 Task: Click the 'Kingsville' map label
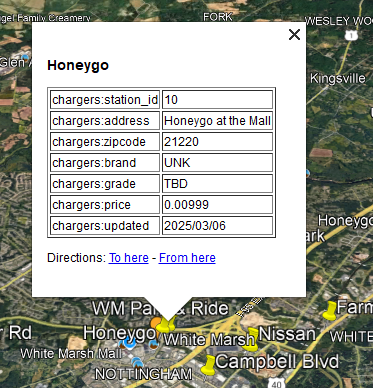point(338,79)
